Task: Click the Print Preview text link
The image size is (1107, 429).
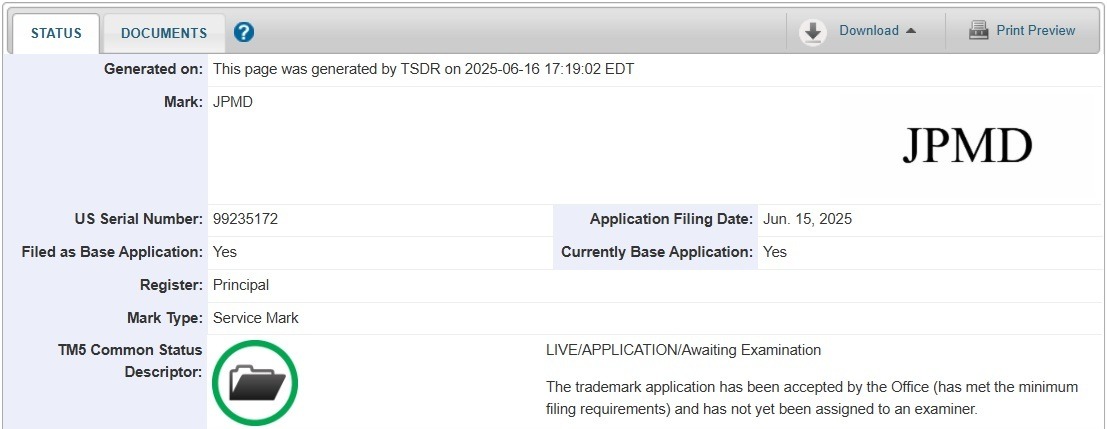Action: (1035, 31)
